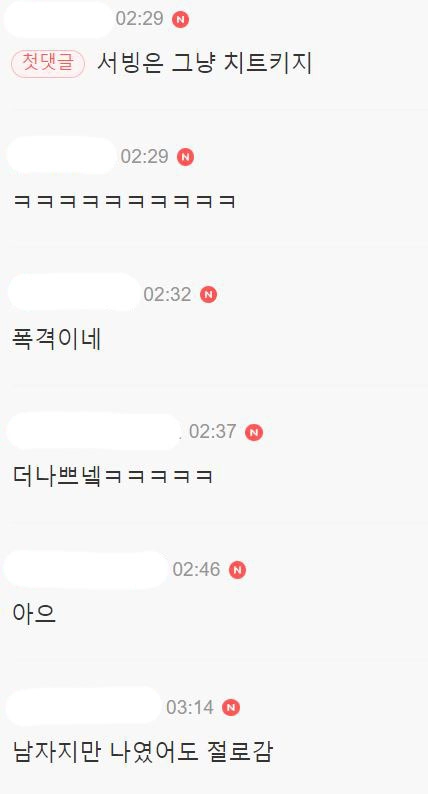The image size is (428, 794).
Task: Open the blurred nickname of the 02:32 commenter
Action: point(74,293)
